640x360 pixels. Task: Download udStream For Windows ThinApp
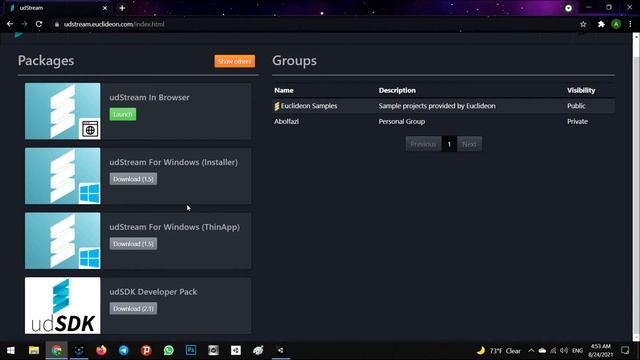tap(133, 244)
